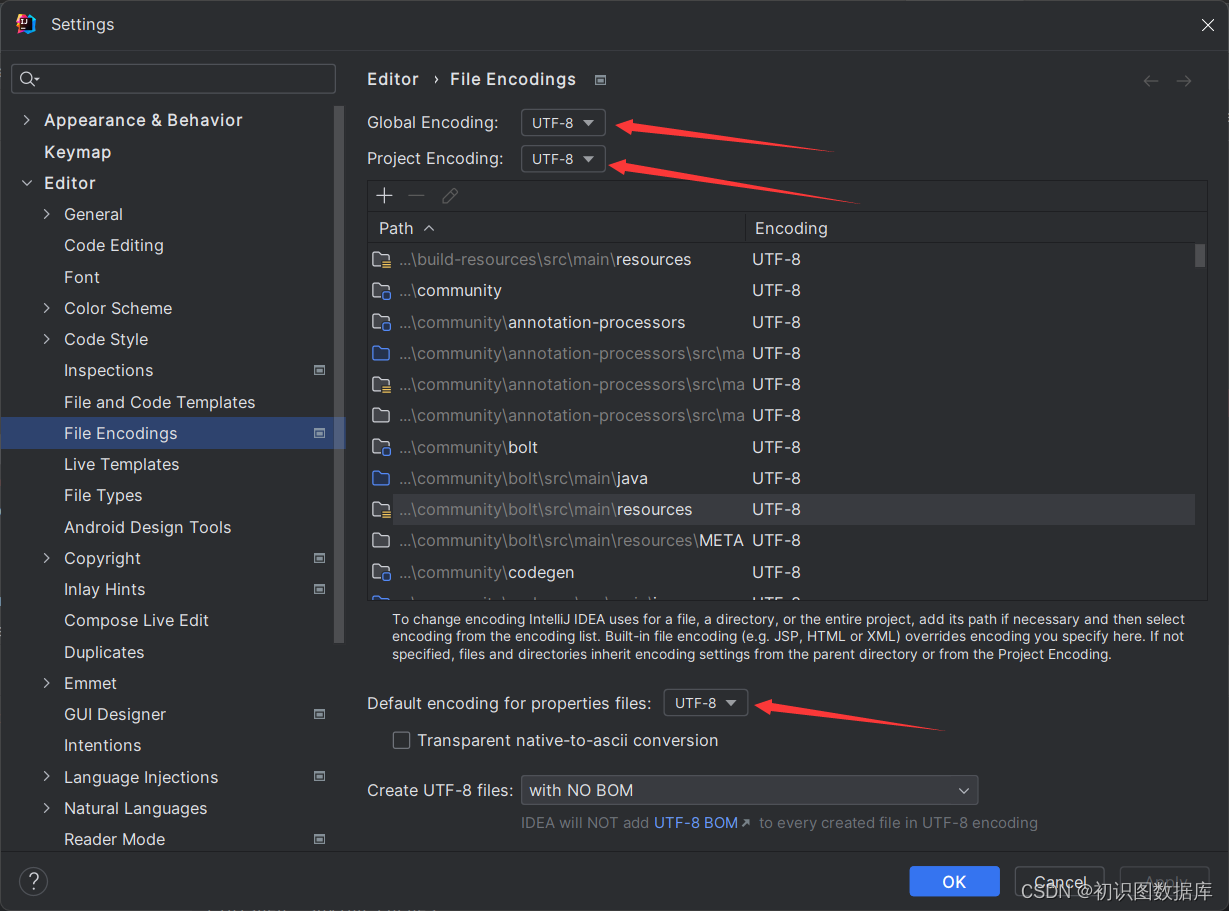The height and width of the screenshot is (911, 1229).
Task: Click module folder icon of ...\community row
Action: [381, 291]
